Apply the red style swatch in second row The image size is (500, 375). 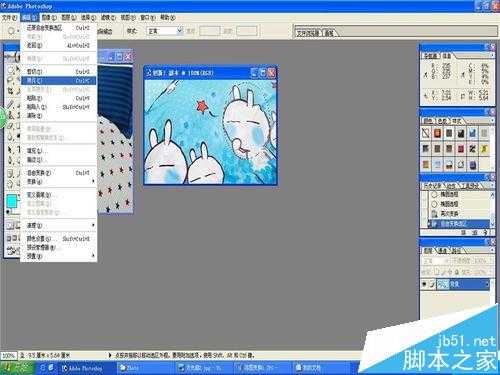460,149
